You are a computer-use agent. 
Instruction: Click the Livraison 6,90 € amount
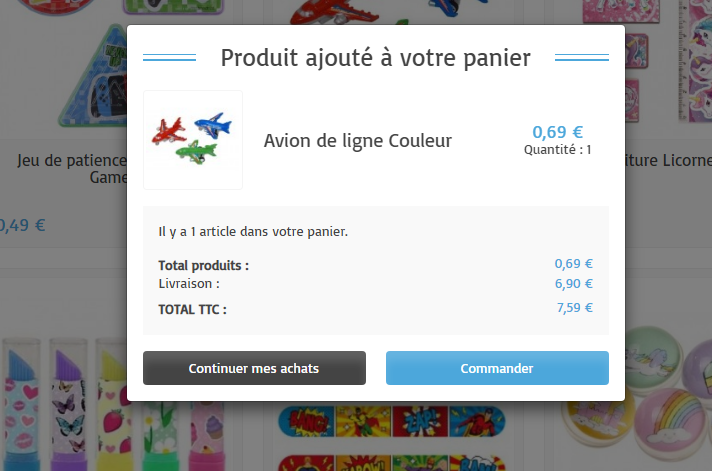pos(574,284)
